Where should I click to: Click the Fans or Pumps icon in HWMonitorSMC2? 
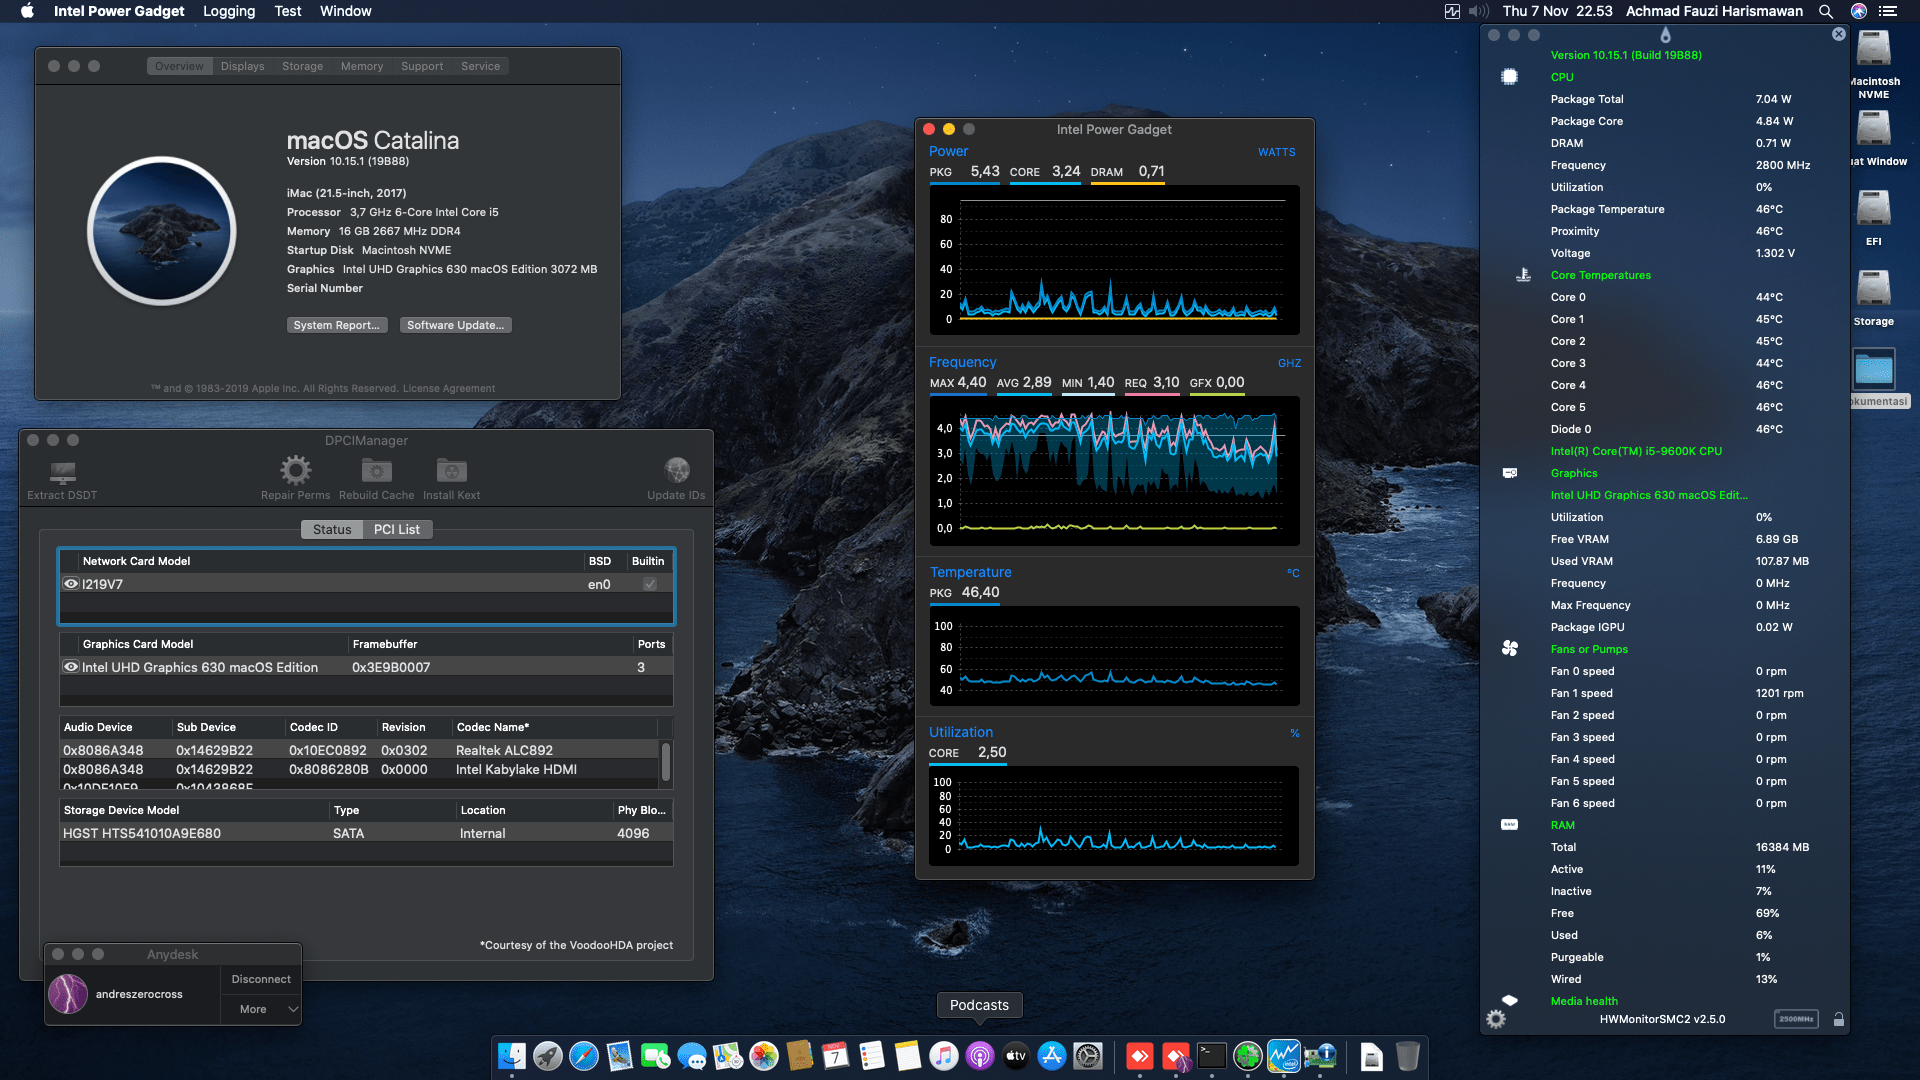point(1510,649)
